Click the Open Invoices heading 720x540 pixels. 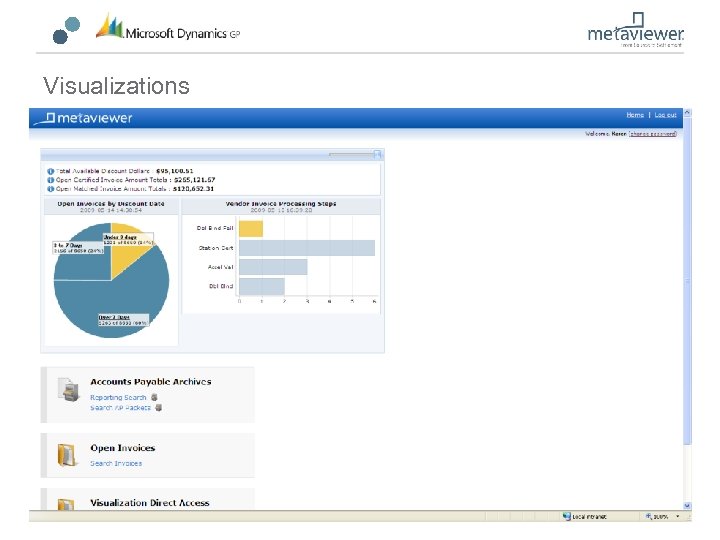click(123, 448)
